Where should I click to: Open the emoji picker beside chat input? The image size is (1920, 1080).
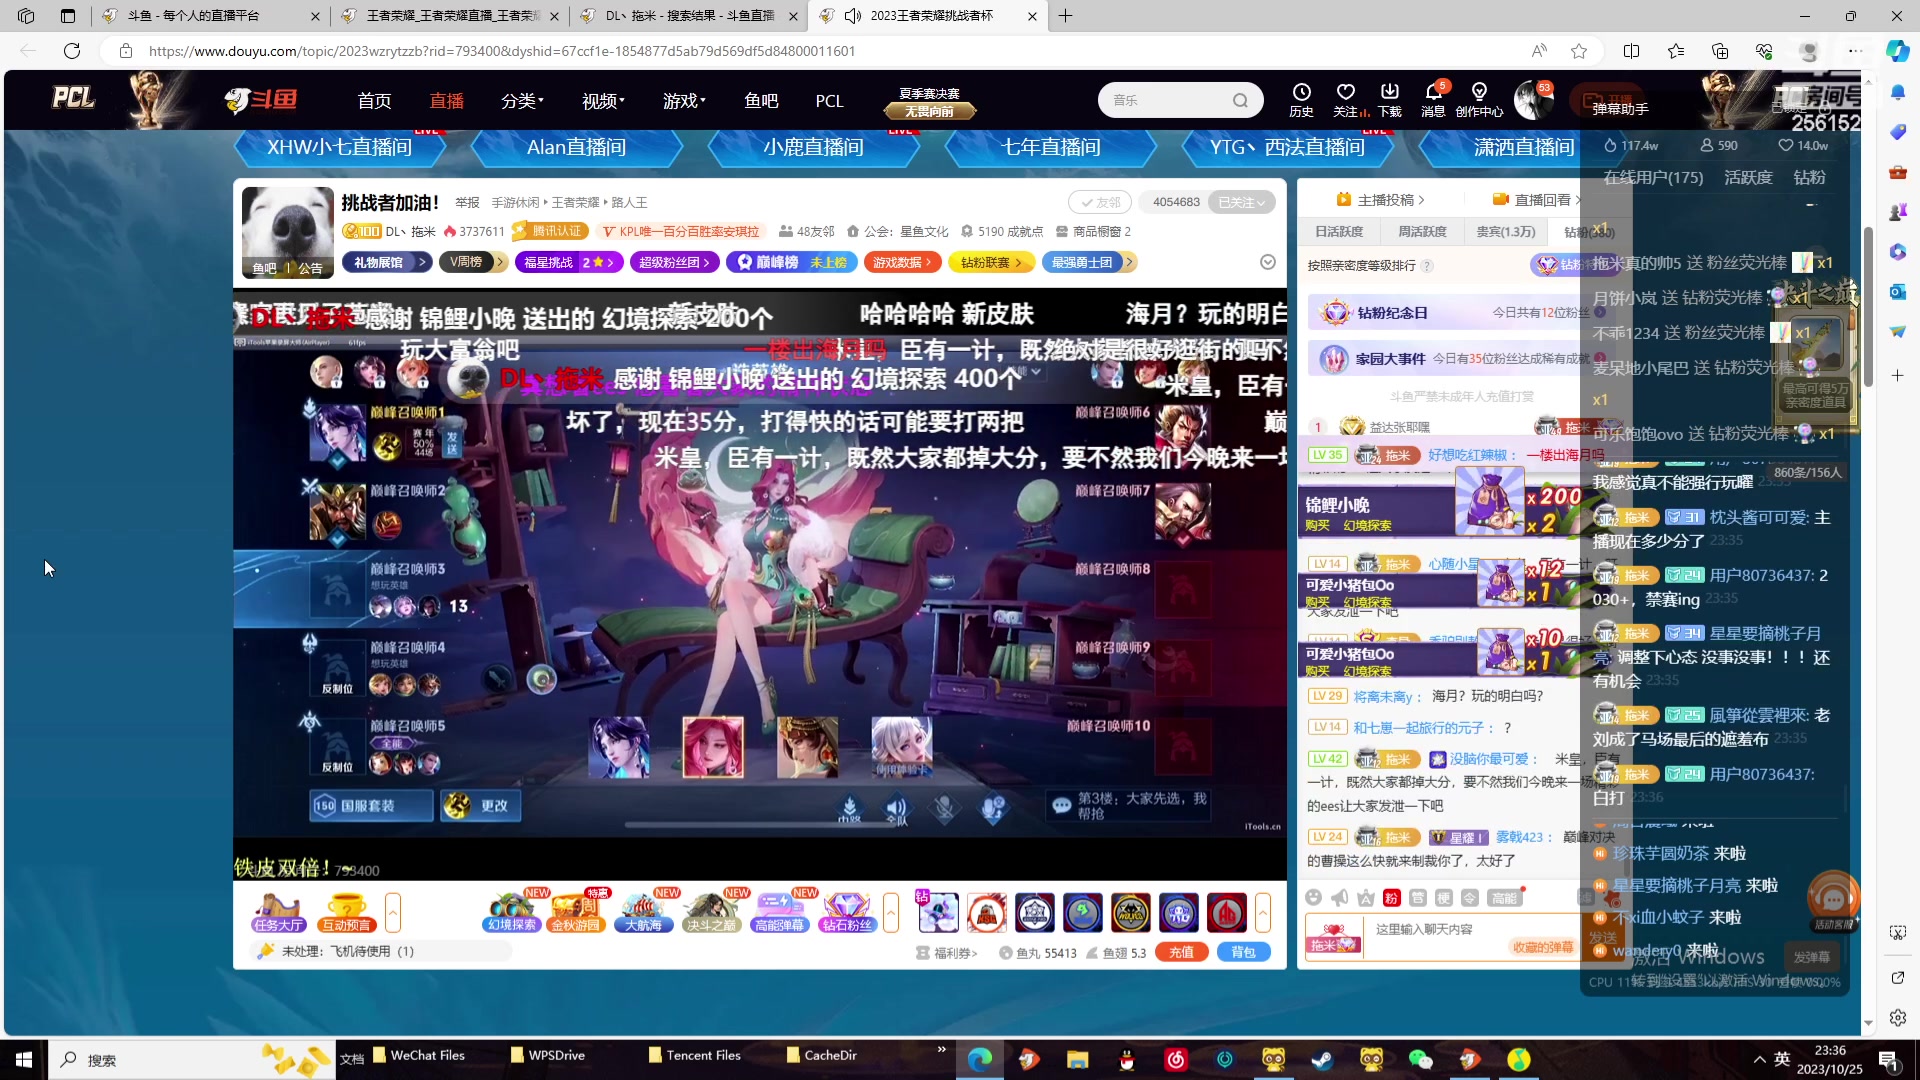[1314, 898]
